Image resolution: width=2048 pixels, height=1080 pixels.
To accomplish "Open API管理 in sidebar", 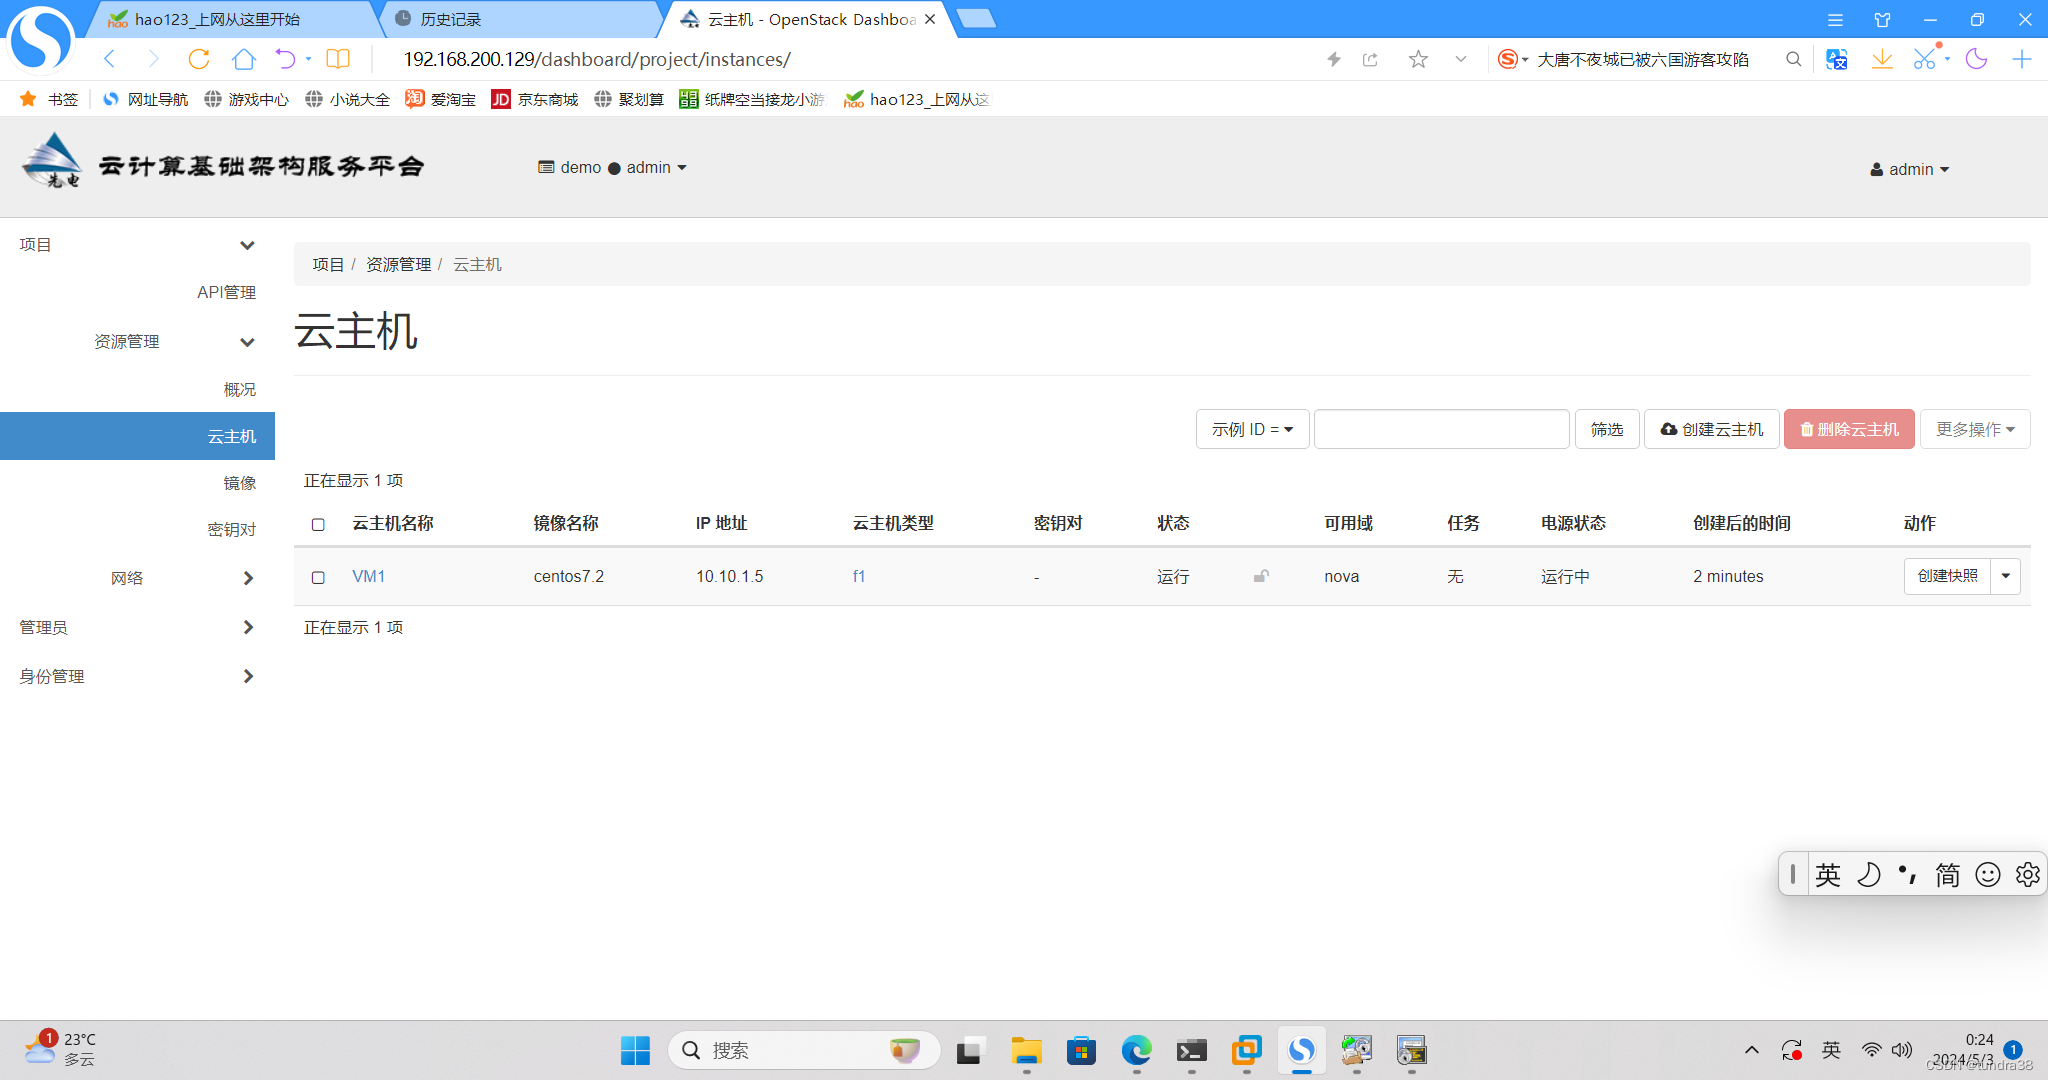I will pos(226,292).
